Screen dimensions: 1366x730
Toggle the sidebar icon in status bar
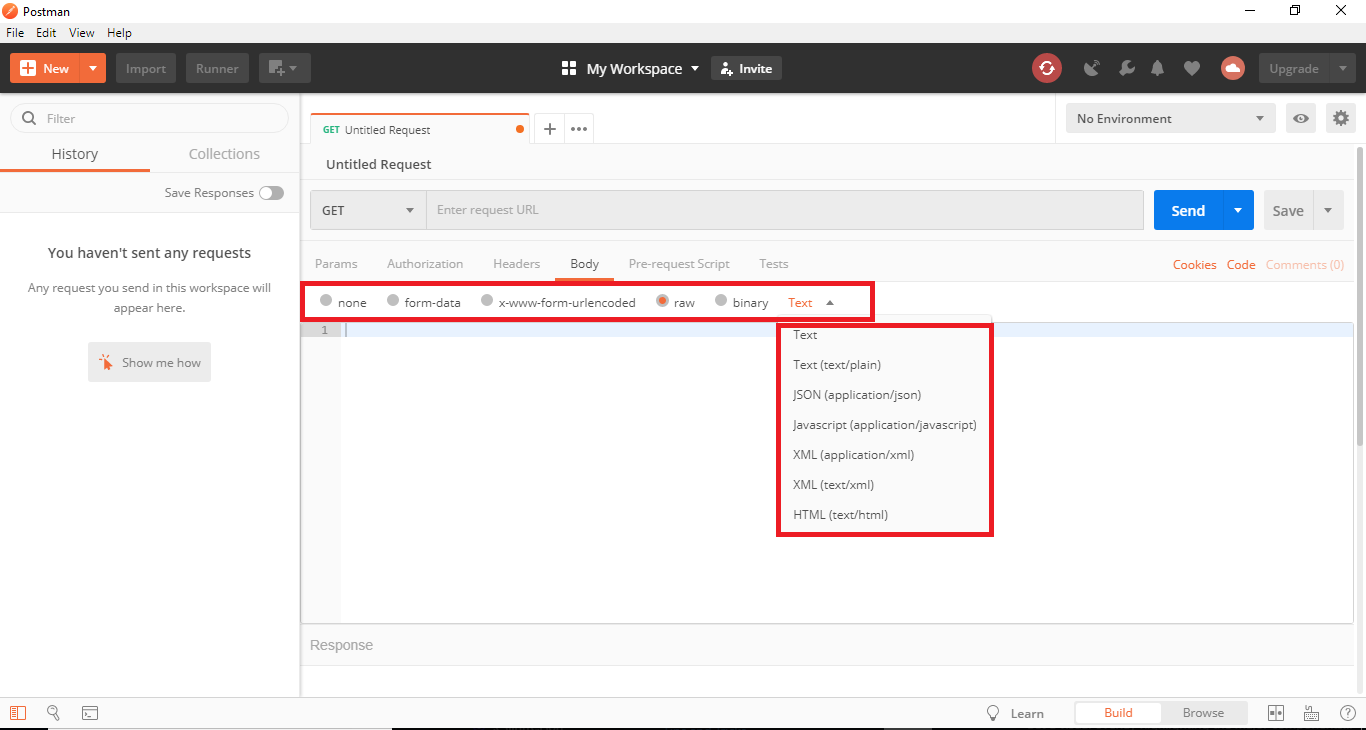pyautogui.click(x=18, y=713)
